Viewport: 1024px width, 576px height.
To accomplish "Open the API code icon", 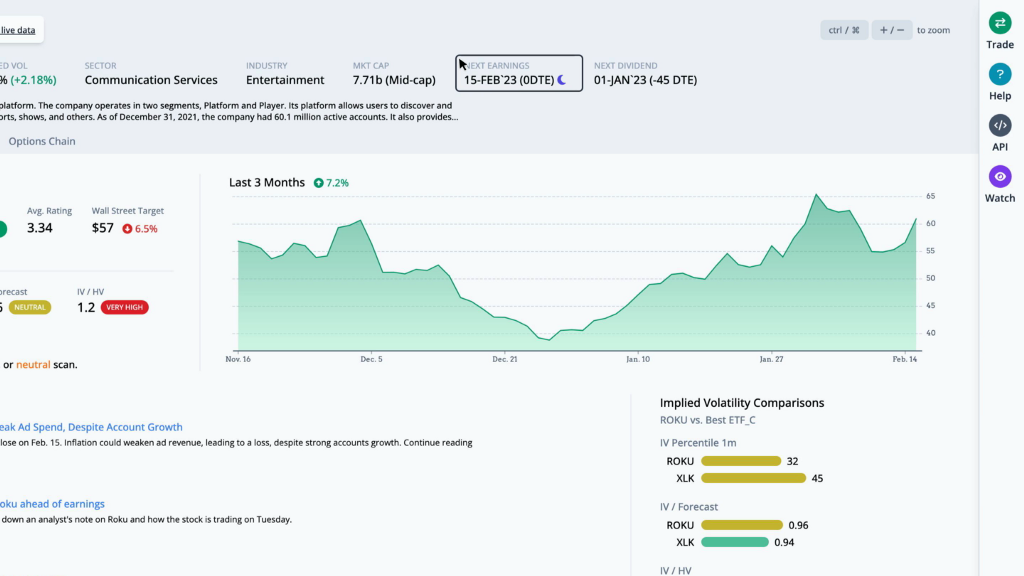I will tap(1000, 125).
